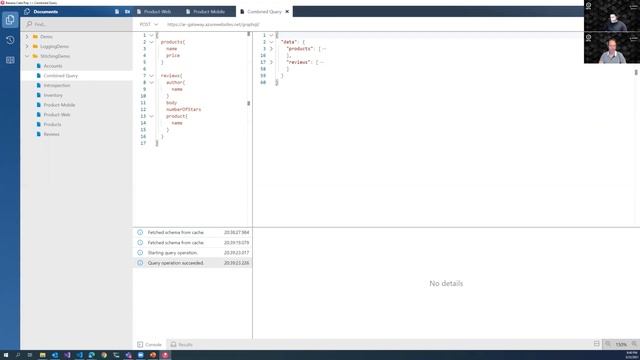Expand the "reviews" array in response
This screenshot has height=360, width=640.
271,62
